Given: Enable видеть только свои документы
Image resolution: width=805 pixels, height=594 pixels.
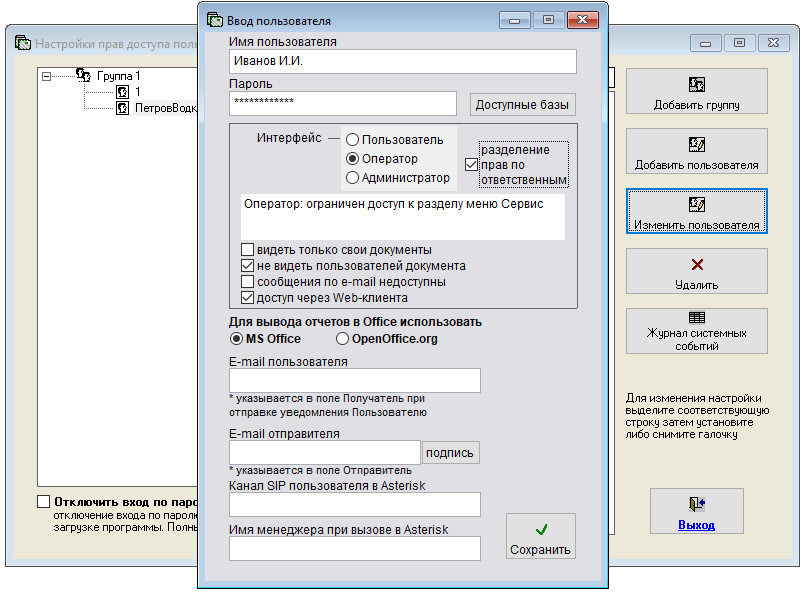Looking at the screenshot, I should click(247, 250).
